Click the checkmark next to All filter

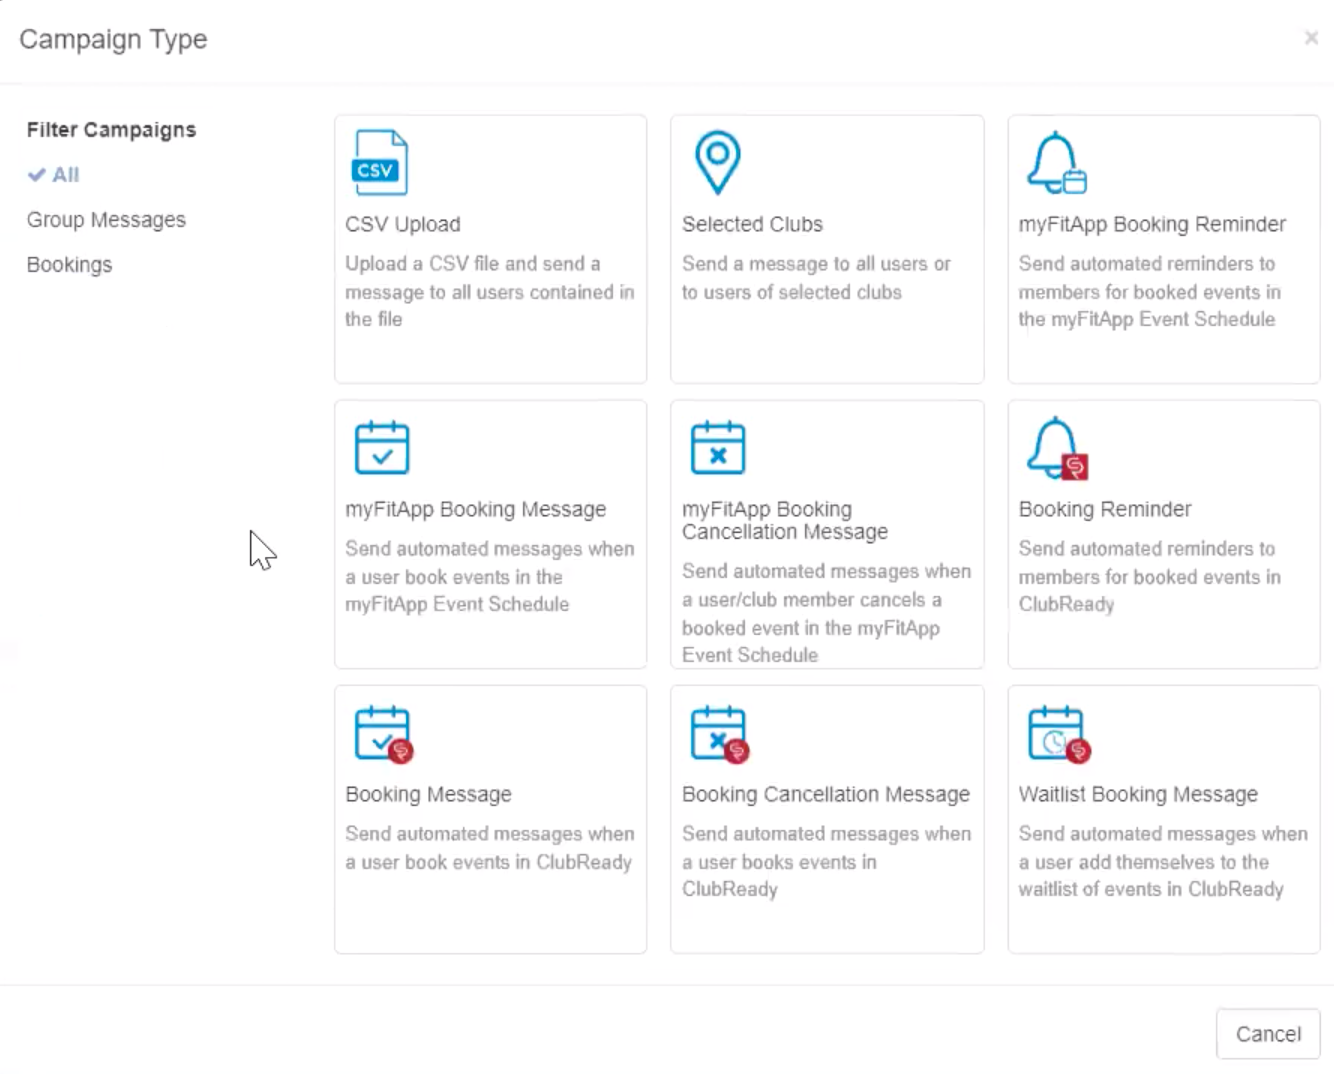37,175
